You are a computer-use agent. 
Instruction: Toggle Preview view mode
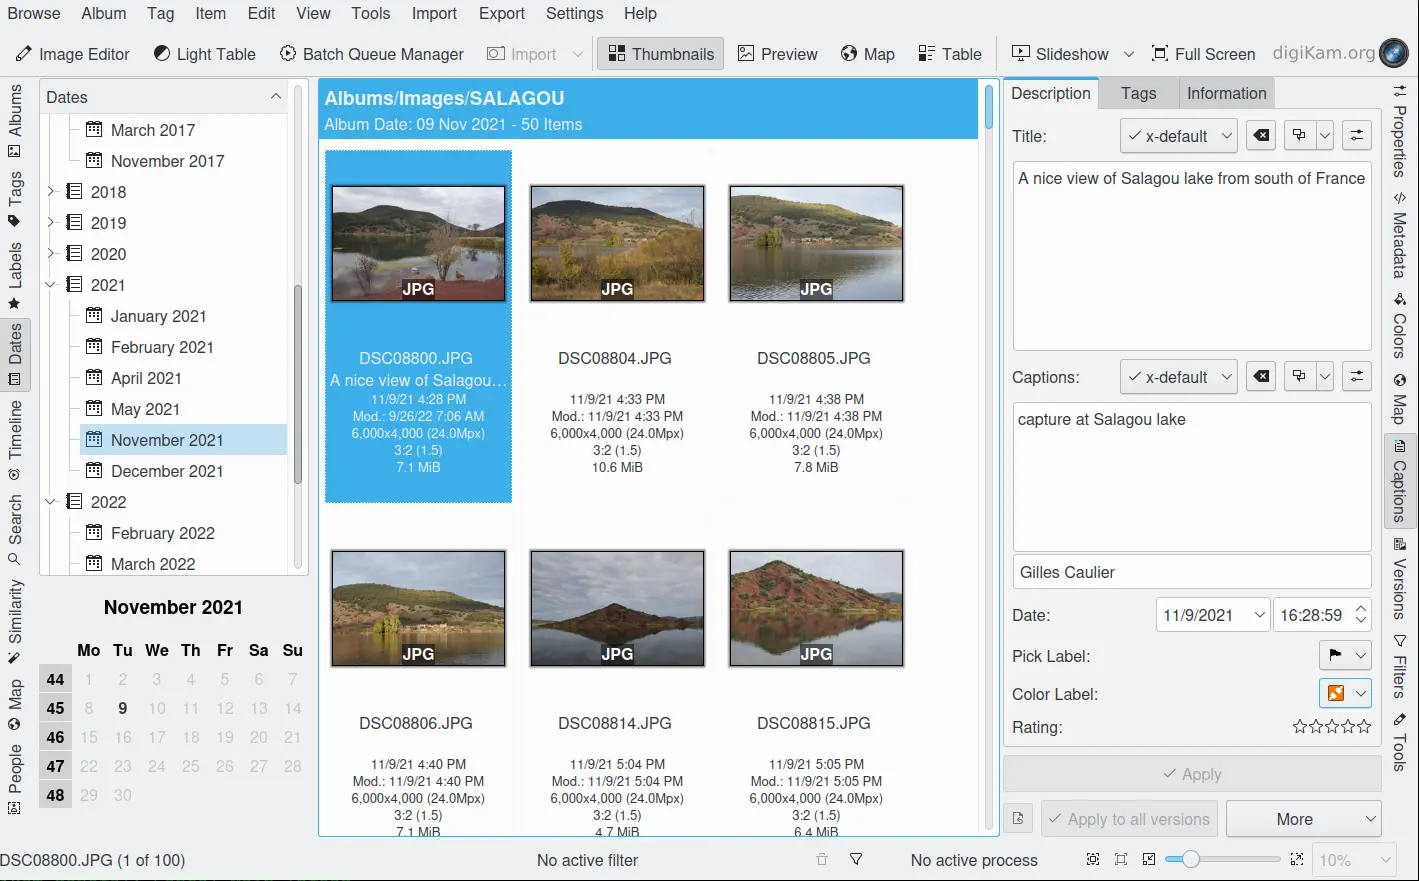click(777, 54)
